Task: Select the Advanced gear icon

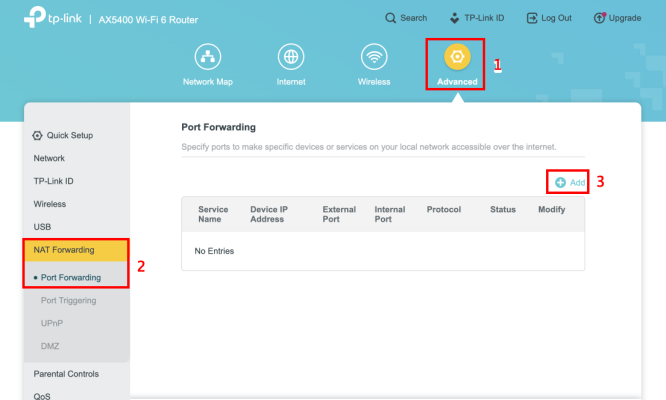Action: [457, 56]
